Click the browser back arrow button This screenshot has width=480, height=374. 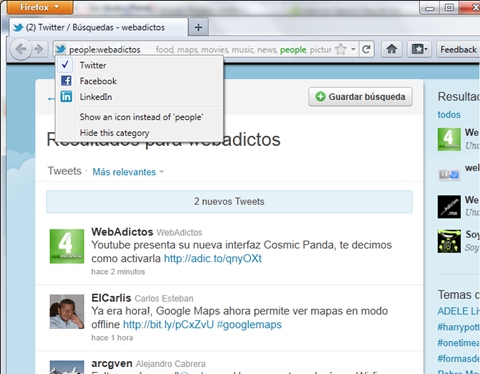21,49
